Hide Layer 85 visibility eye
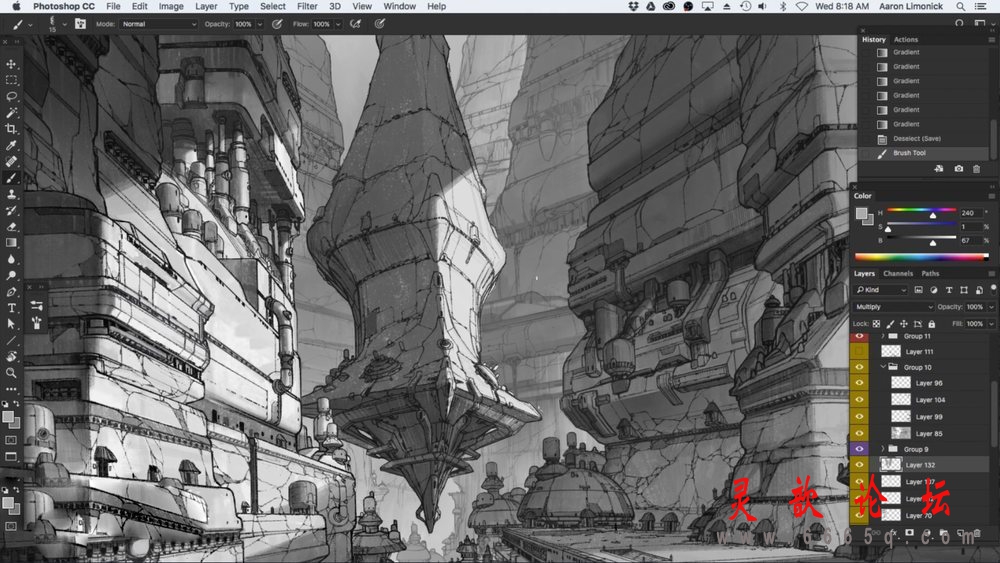 859,434
